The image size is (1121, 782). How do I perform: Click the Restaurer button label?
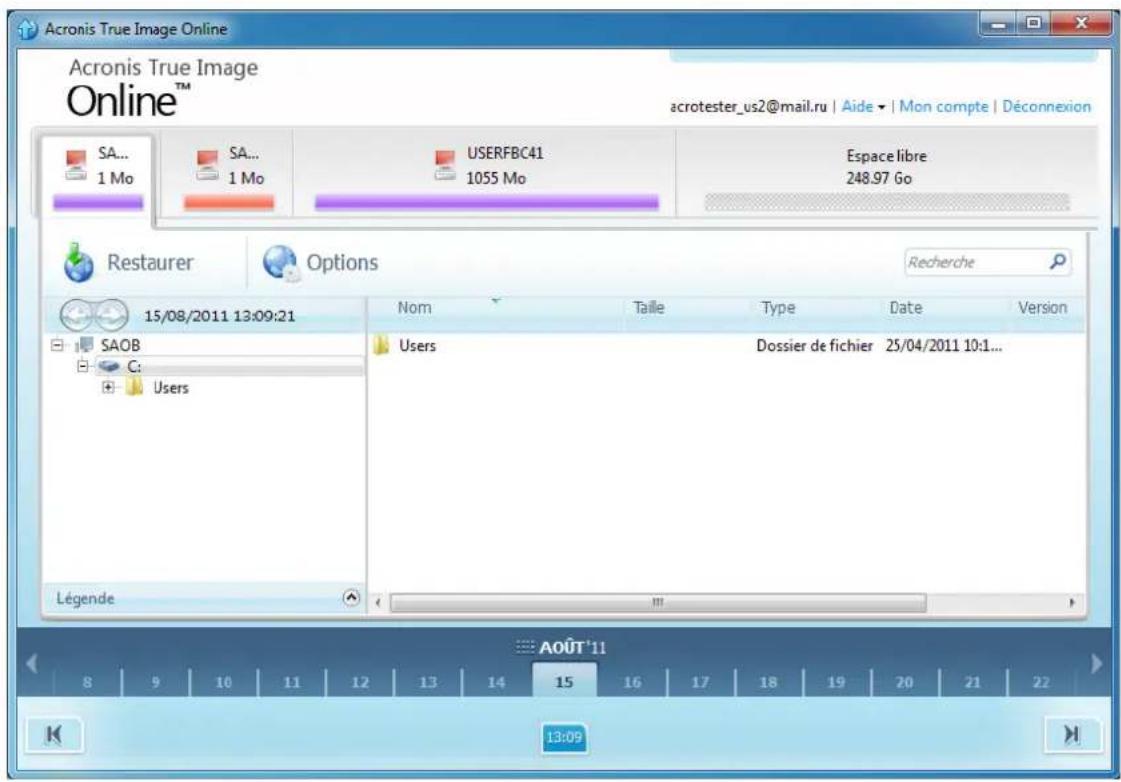click(150, 262)
